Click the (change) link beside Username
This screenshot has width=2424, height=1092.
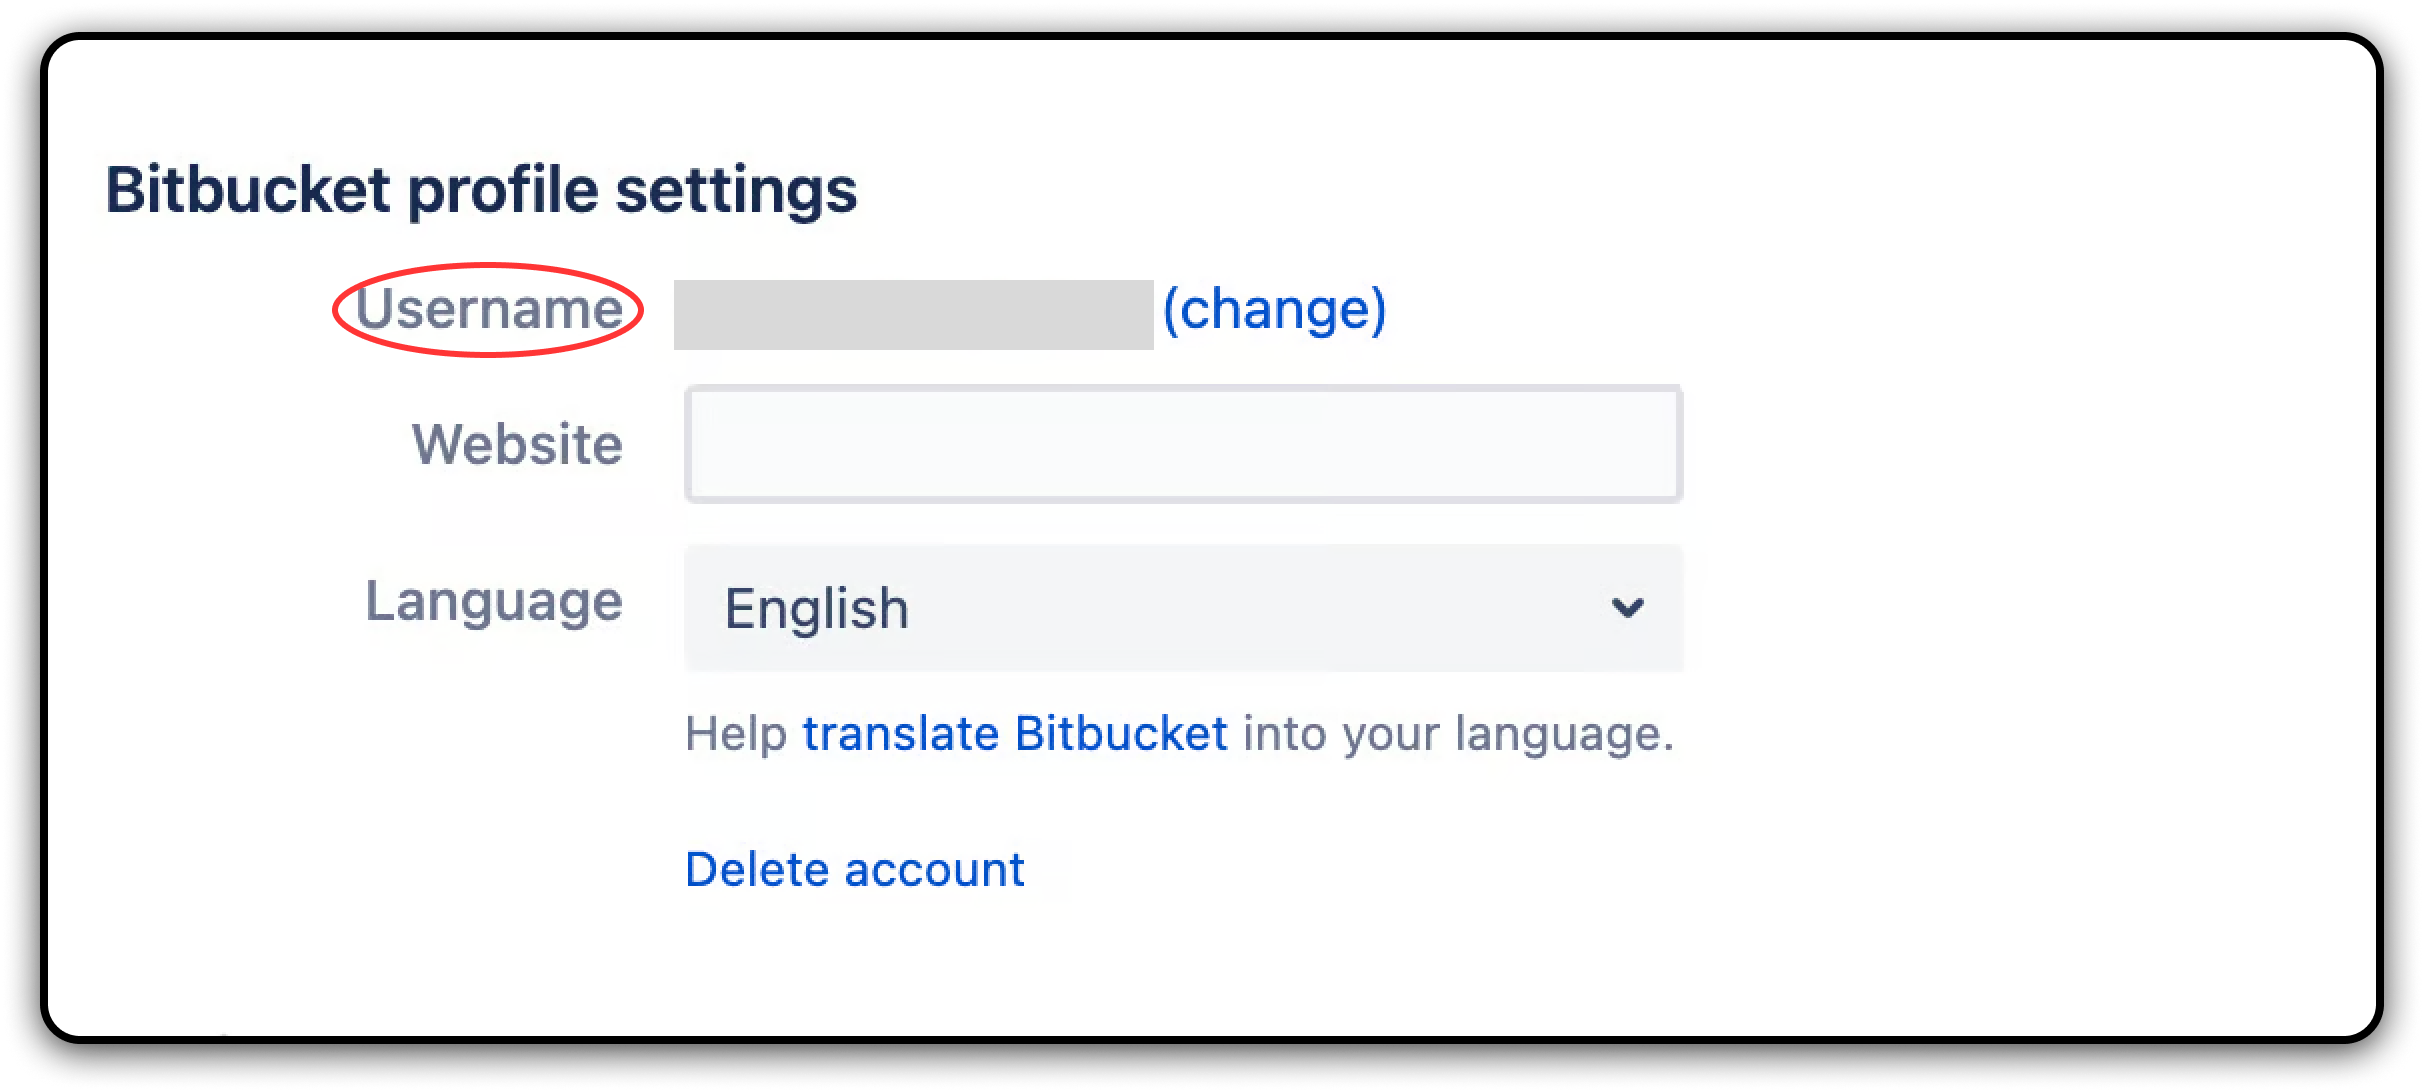click(1274, 310)
